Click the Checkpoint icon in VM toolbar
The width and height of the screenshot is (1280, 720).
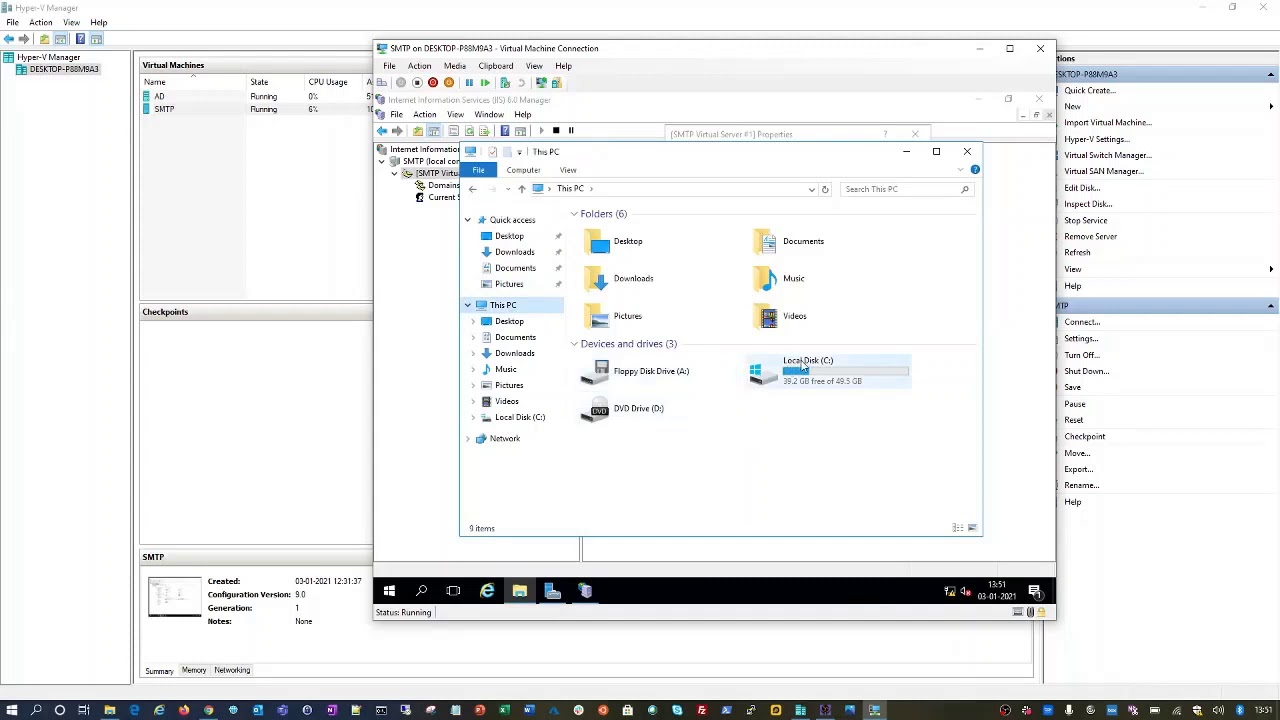click(x=505, y=83)
